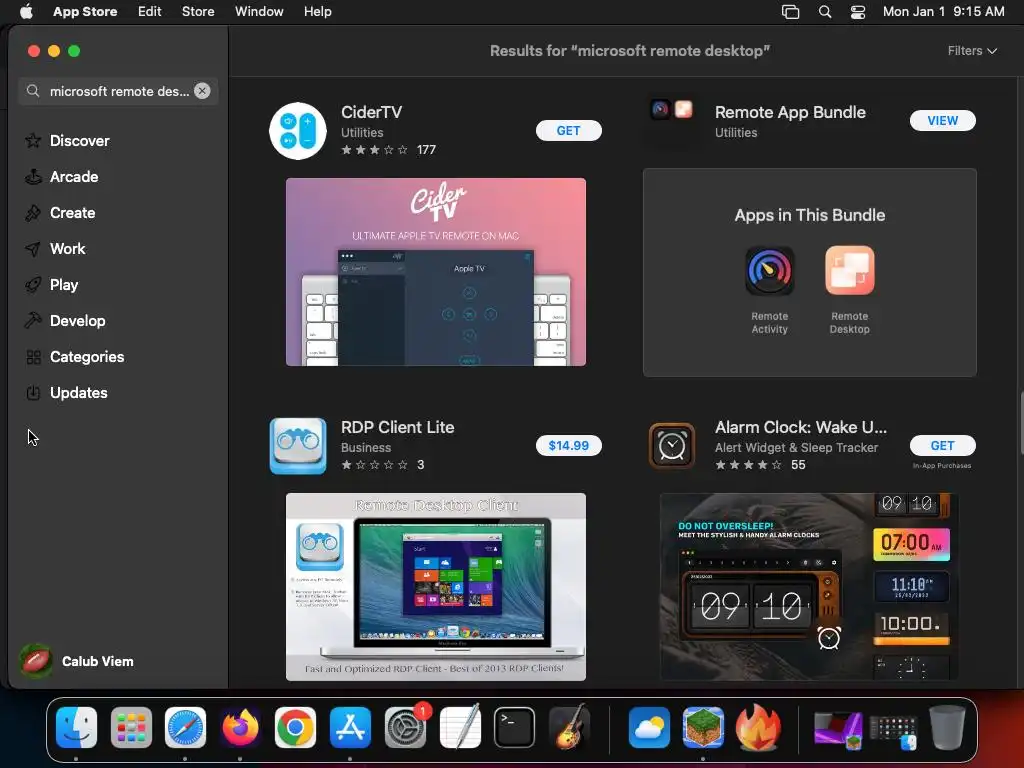
Task: Open the CiderTV screenshot preview
Action: click(436, 272)
